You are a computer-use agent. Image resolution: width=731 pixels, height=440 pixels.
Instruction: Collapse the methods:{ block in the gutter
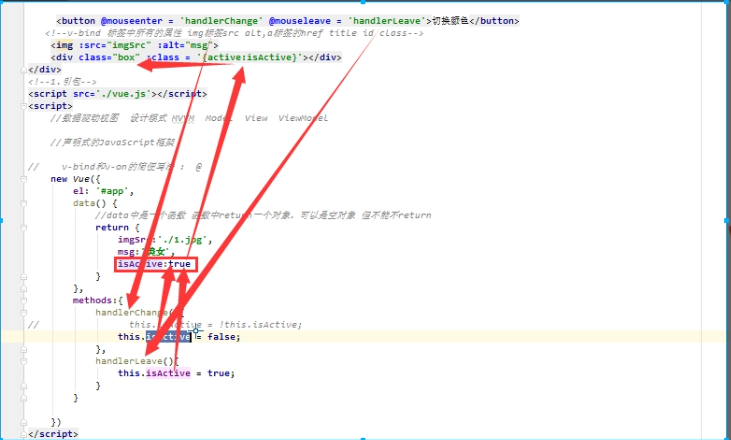(23, 301)
